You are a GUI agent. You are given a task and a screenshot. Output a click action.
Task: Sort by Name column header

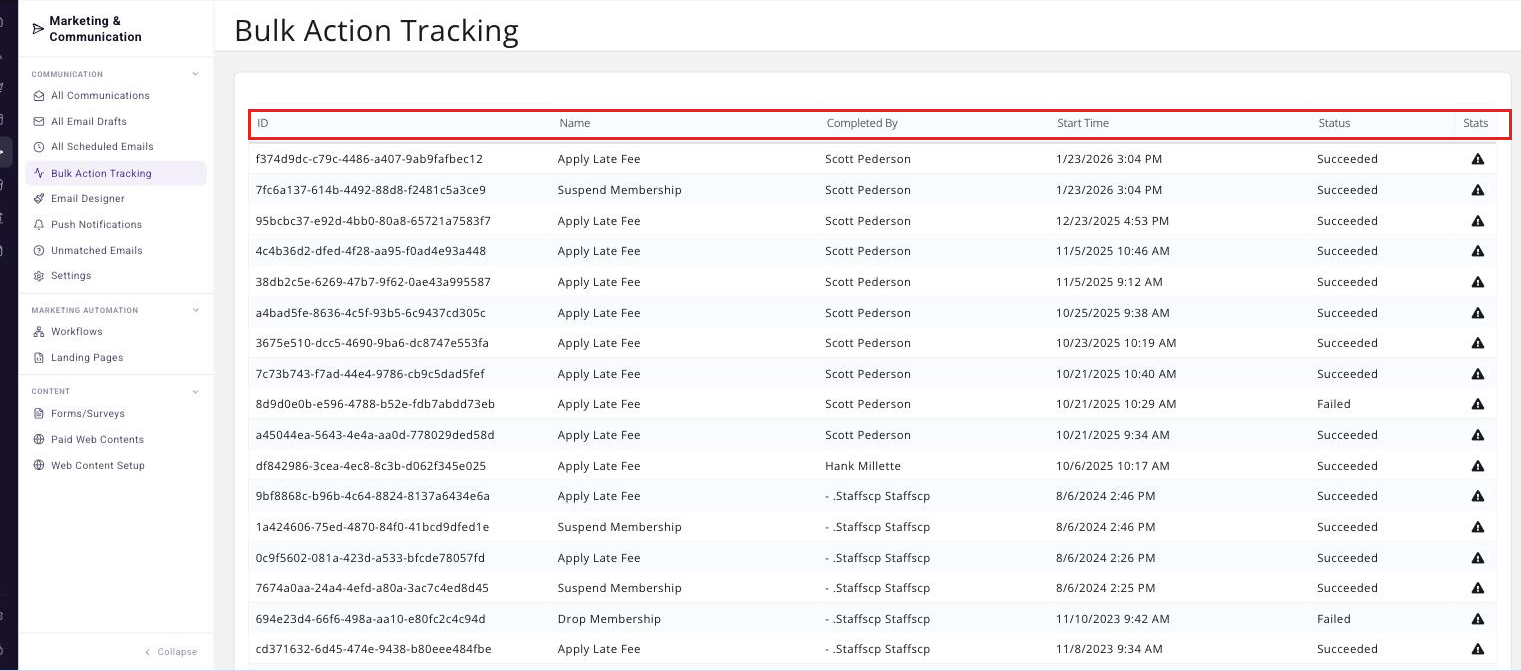click(x=575, y=124)
